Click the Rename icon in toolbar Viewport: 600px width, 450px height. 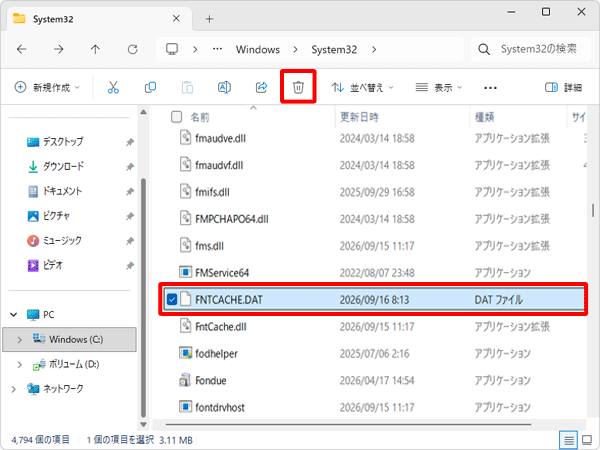(224, 88)
